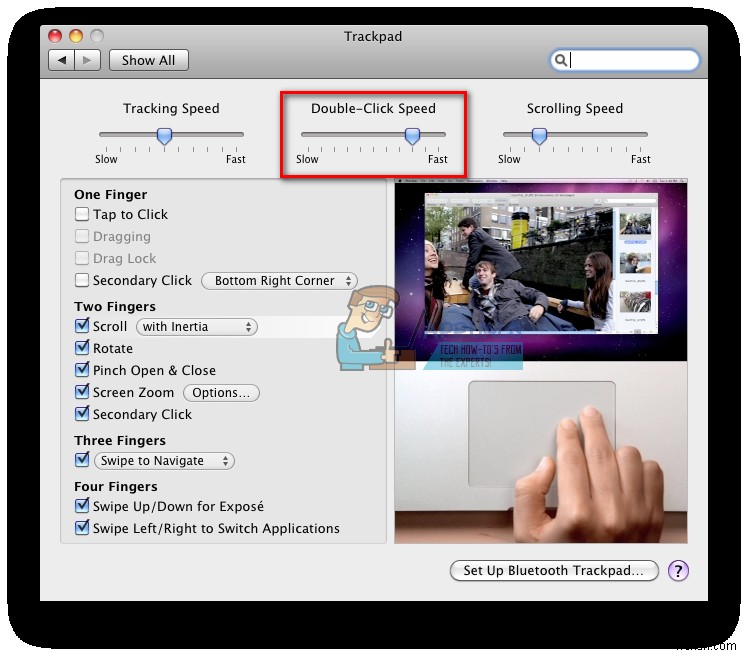Toggle the Three Fingers swipe checkbox
This screenshot has width=748, height=656.
pos(82,460)
